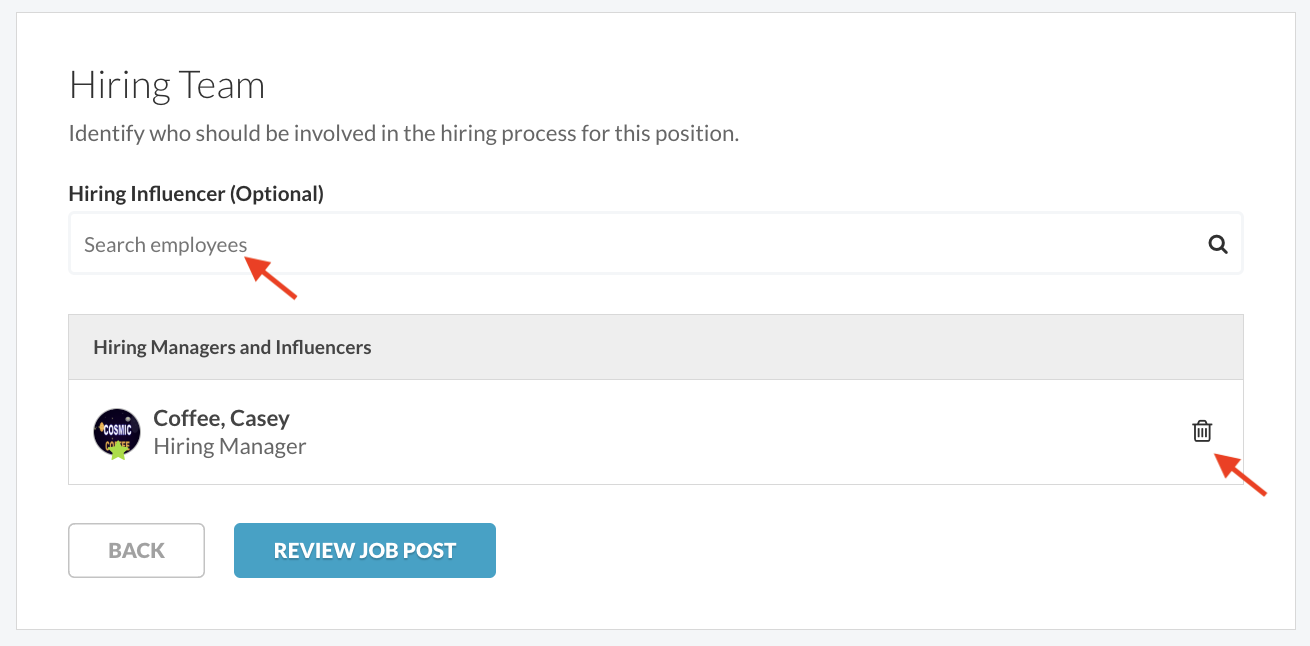Screen dimensions: 1310x646
Task: Click empty area inside employee search box
Action: point(700,244)
